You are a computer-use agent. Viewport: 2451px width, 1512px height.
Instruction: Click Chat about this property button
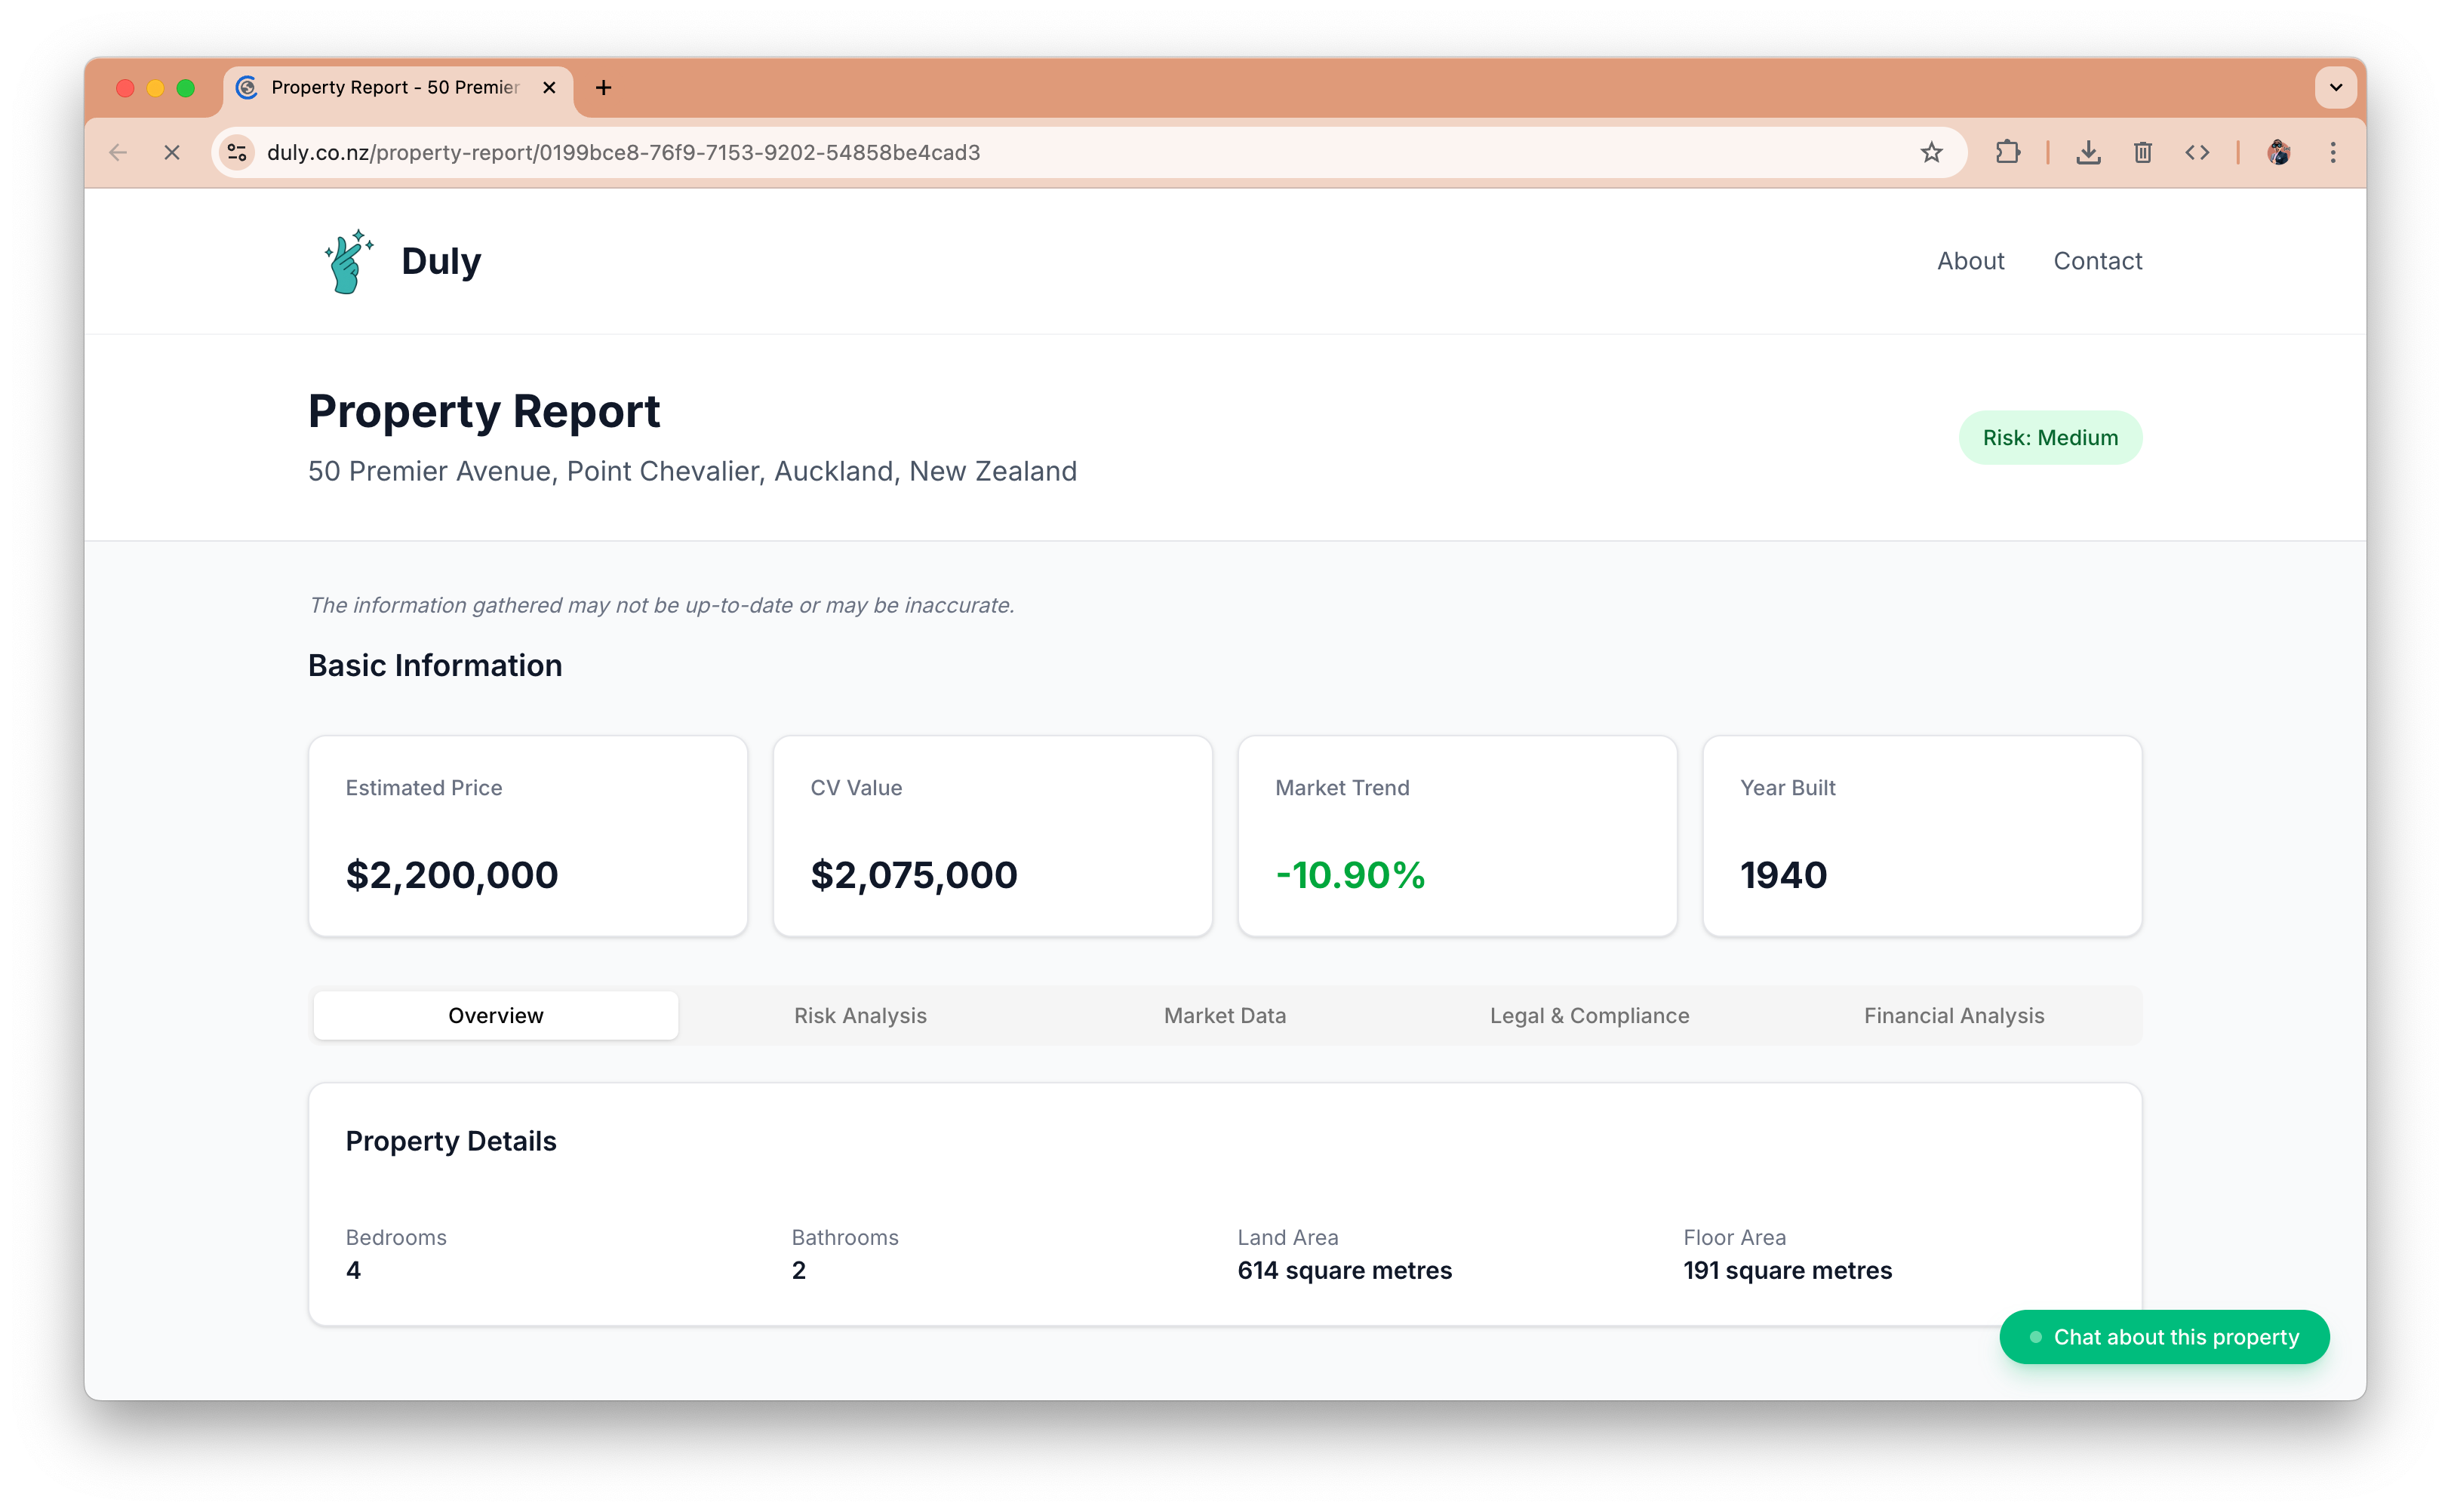pyautogui.click(x=2164, y=1337)
